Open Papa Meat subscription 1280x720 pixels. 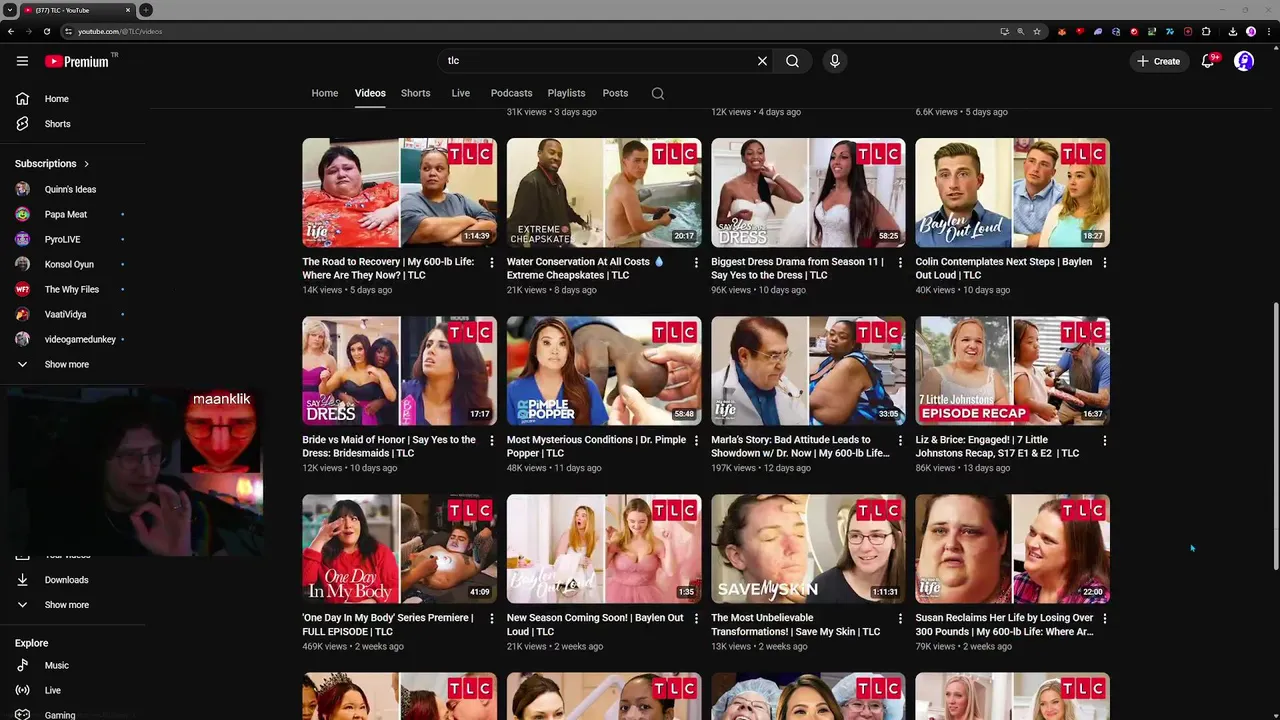pyautogui.click(x=66, y=214)
